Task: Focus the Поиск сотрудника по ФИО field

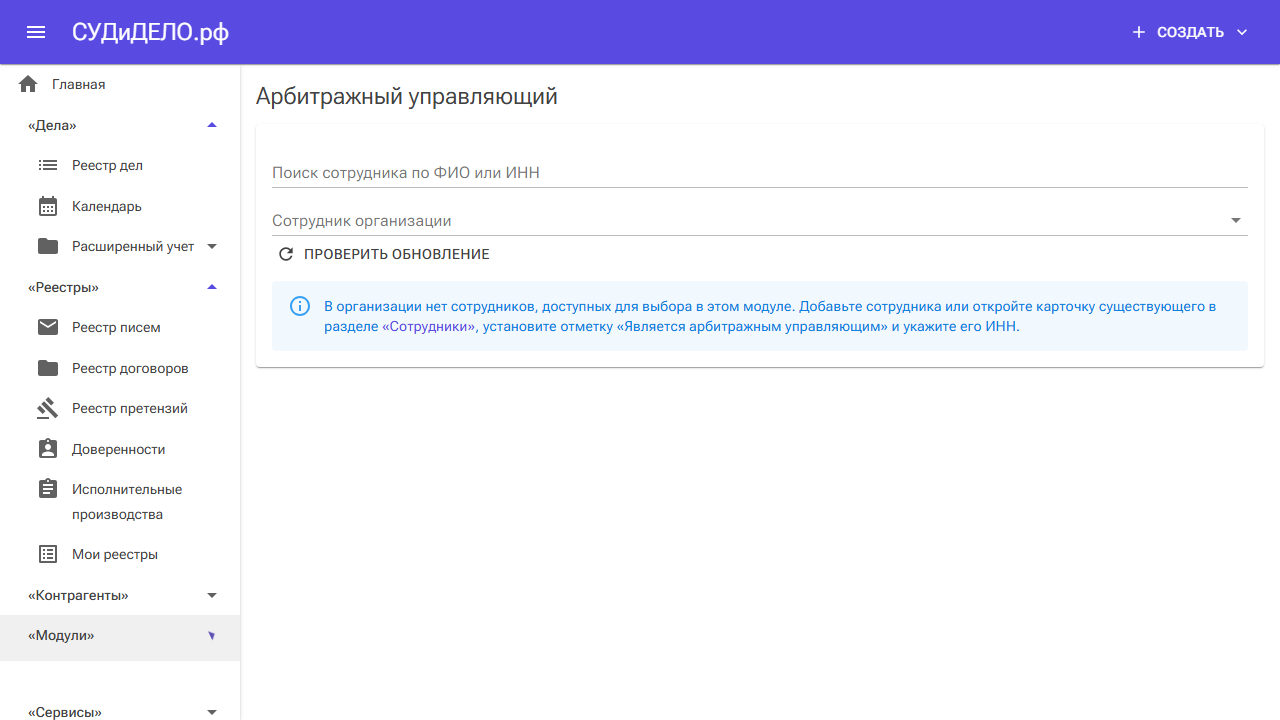Action: [x=760, y=172]
